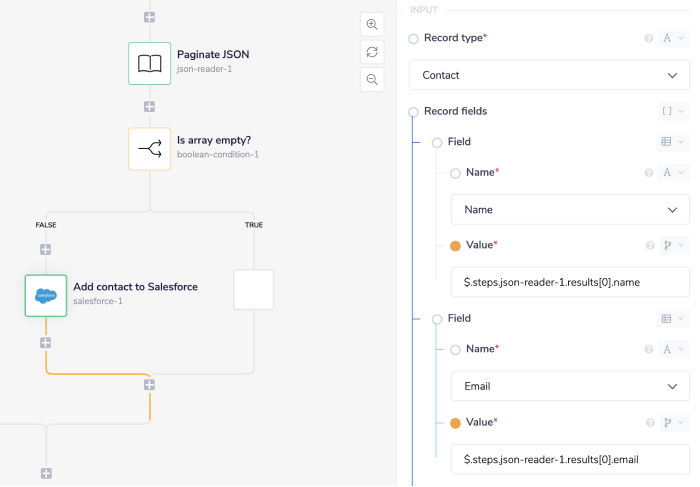Click the plus icon above the FALSE branch step
Screen dimensions: 700x487
click(x=46, y=249)
